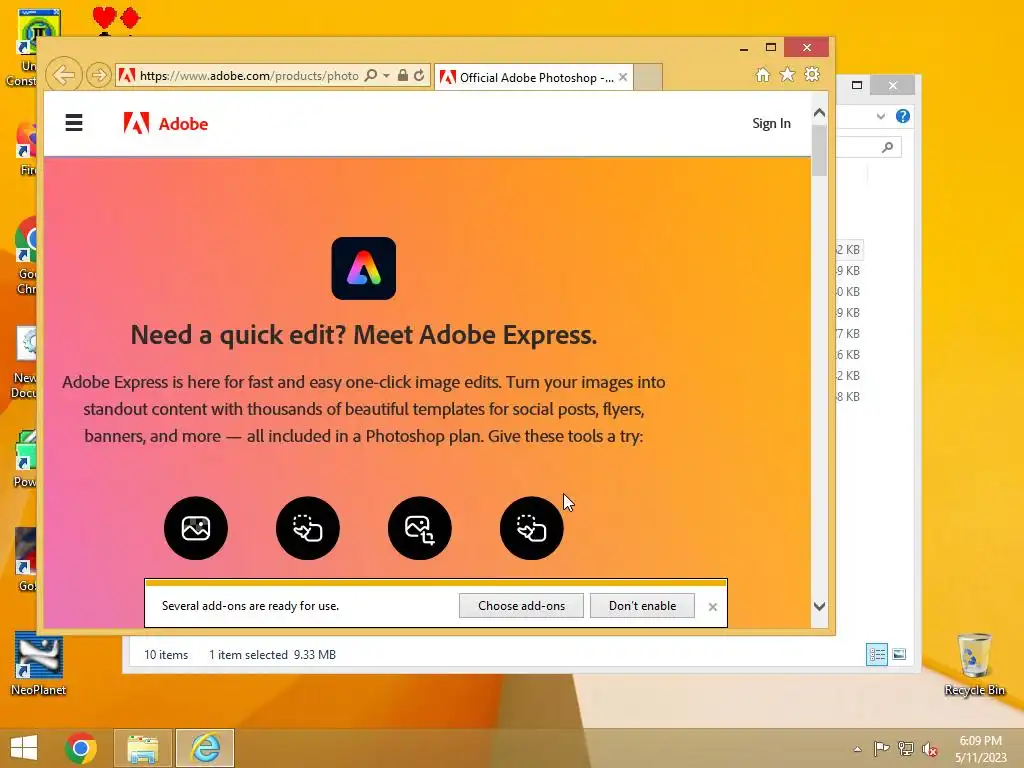Open the NeoPlanet desktop shortcut
This screenshot has width=1024, height=768.
(x=39, y=664)
